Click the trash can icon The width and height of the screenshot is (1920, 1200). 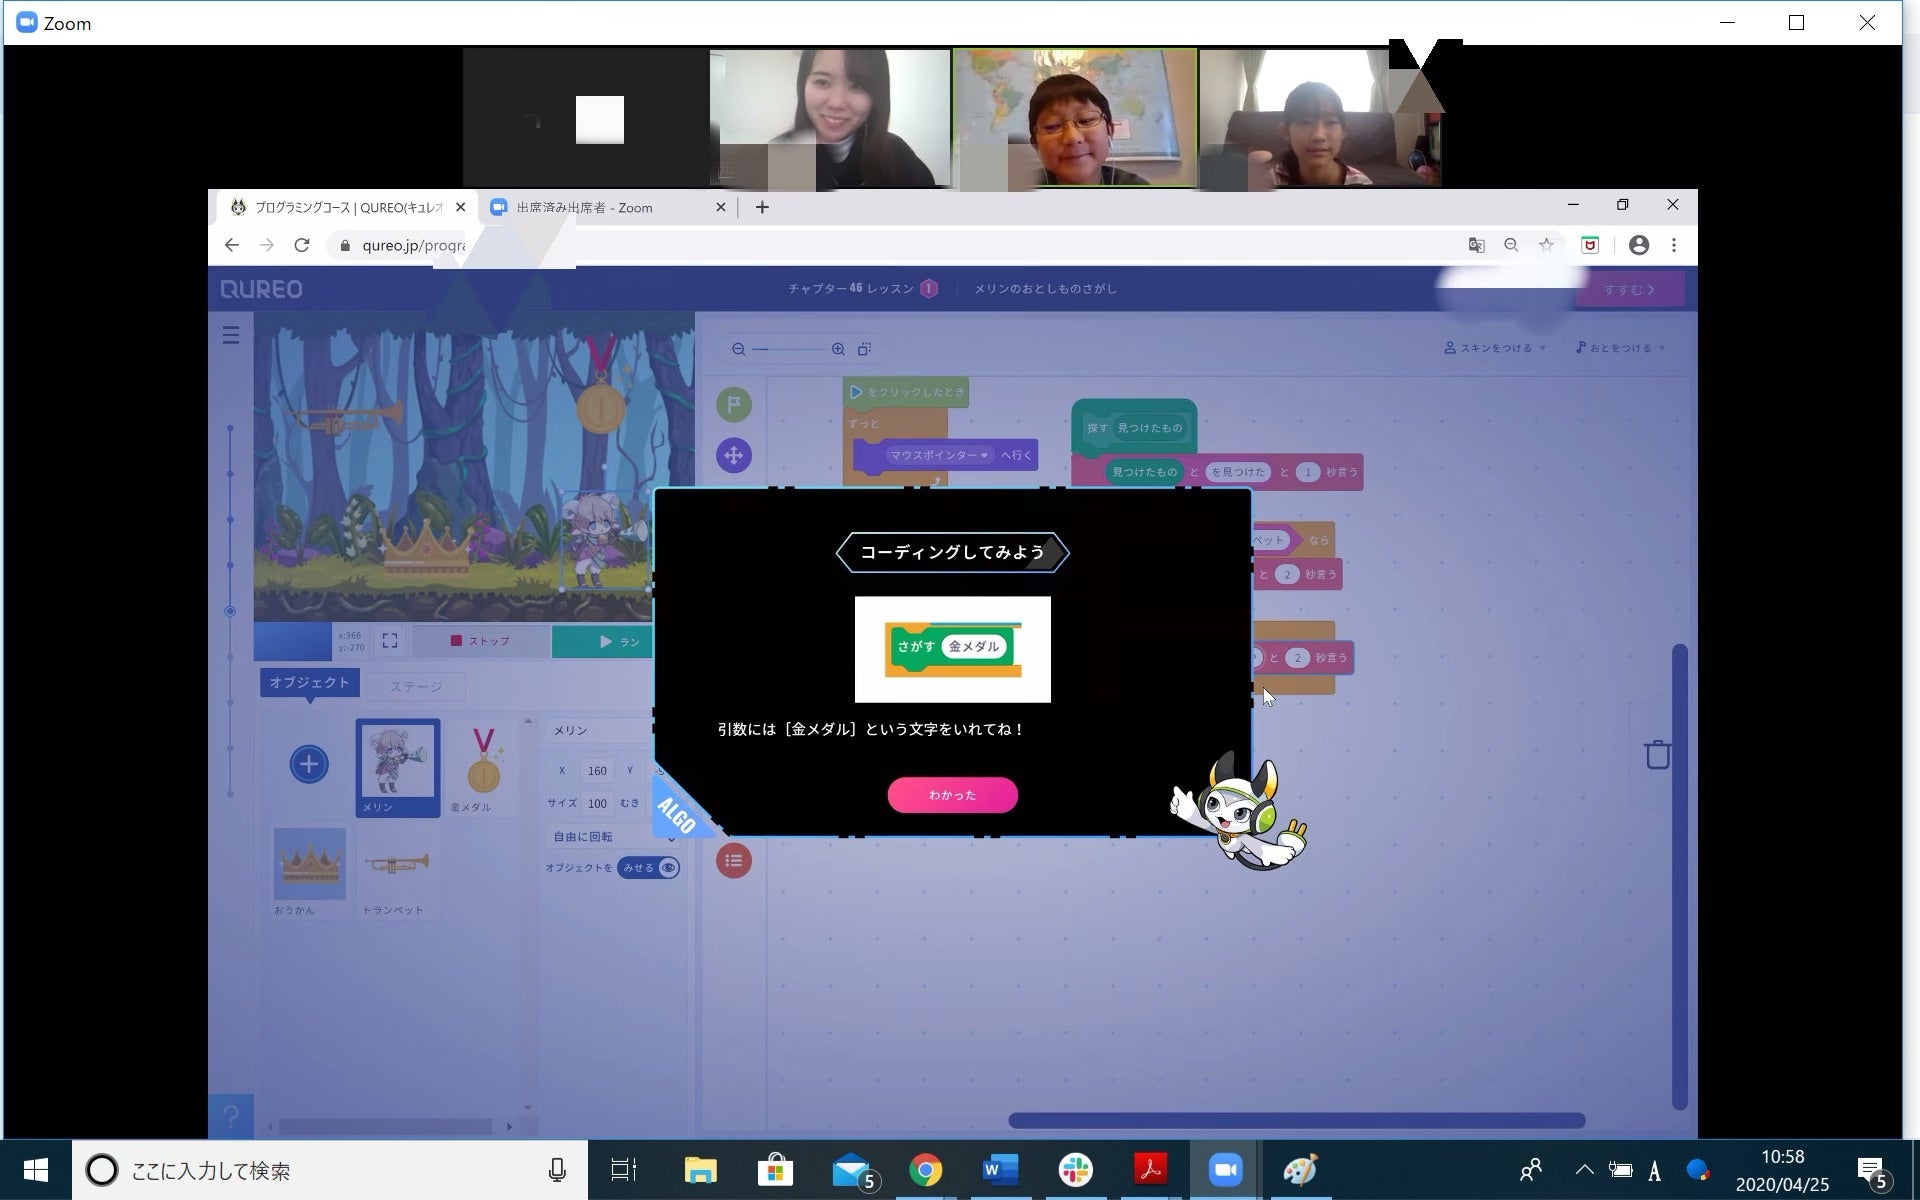click(x=1657, y=754)
